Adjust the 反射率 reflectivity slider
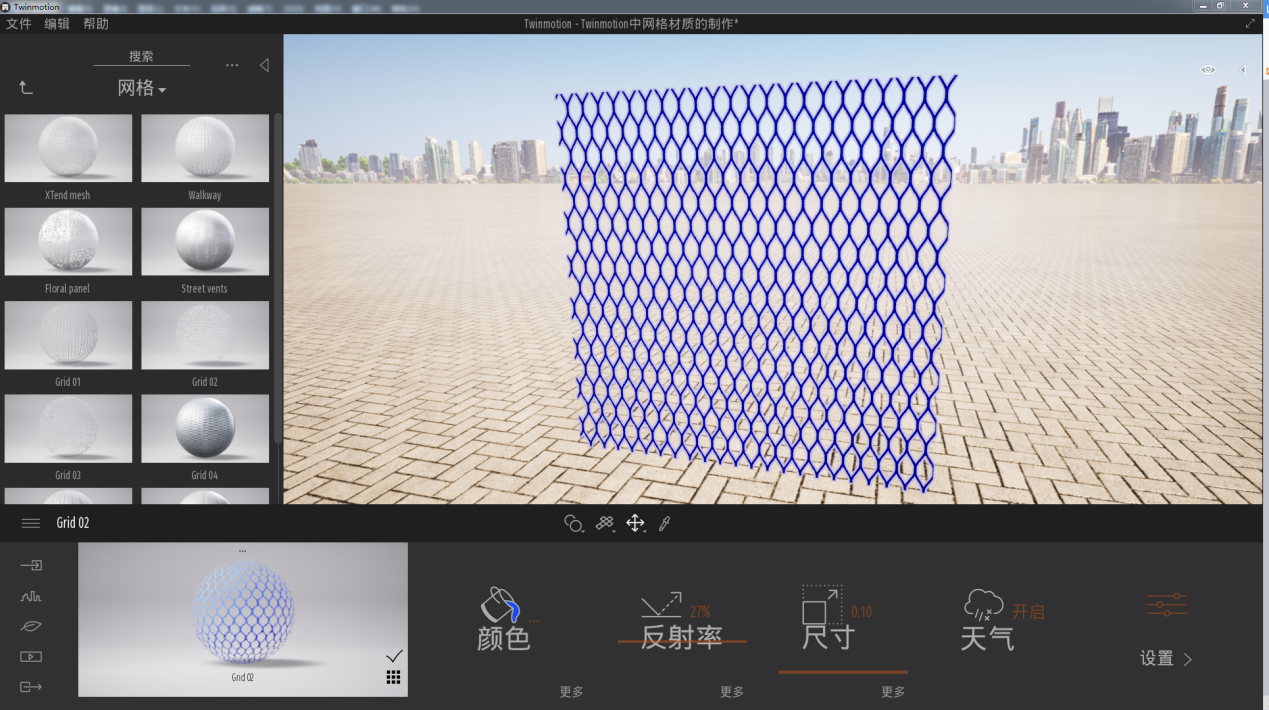This screenshot has height=710, width=1269. click(682, 641)
